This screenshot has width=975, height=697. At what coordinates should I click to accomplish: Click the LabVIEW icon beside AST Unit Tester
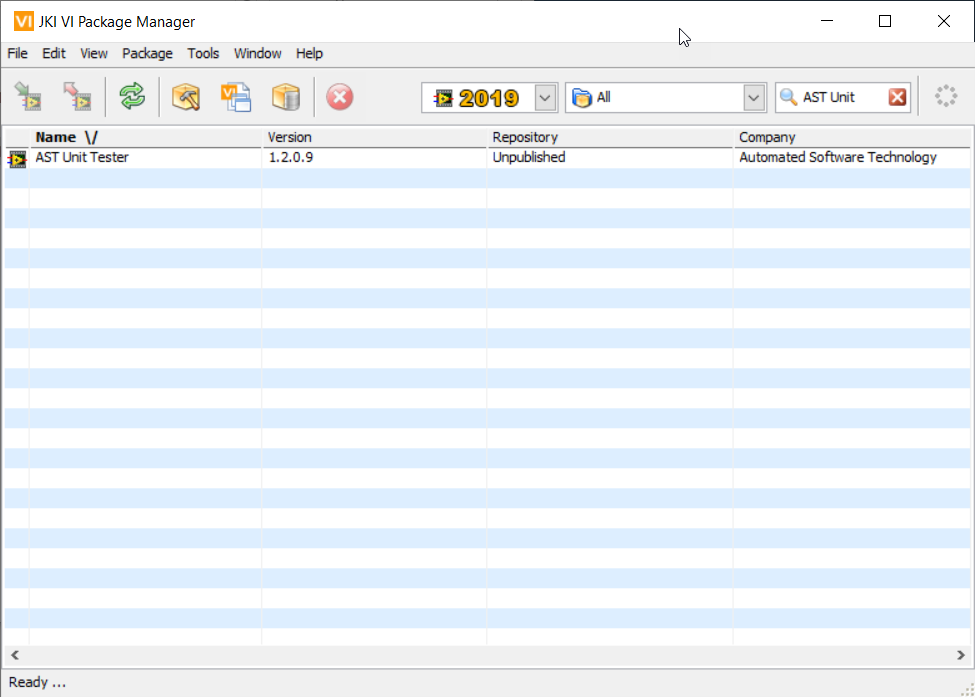click(x=17, y=160)
